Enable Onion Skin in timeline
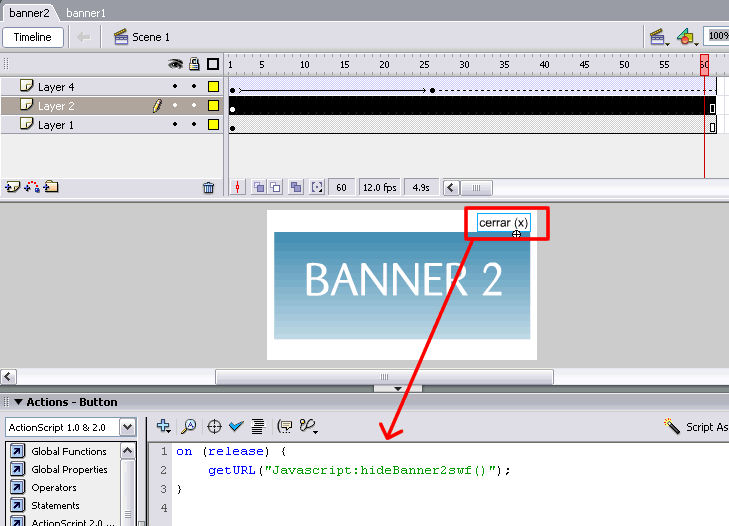This screenshot has width=729, height=526. click(x=259, y=187)
